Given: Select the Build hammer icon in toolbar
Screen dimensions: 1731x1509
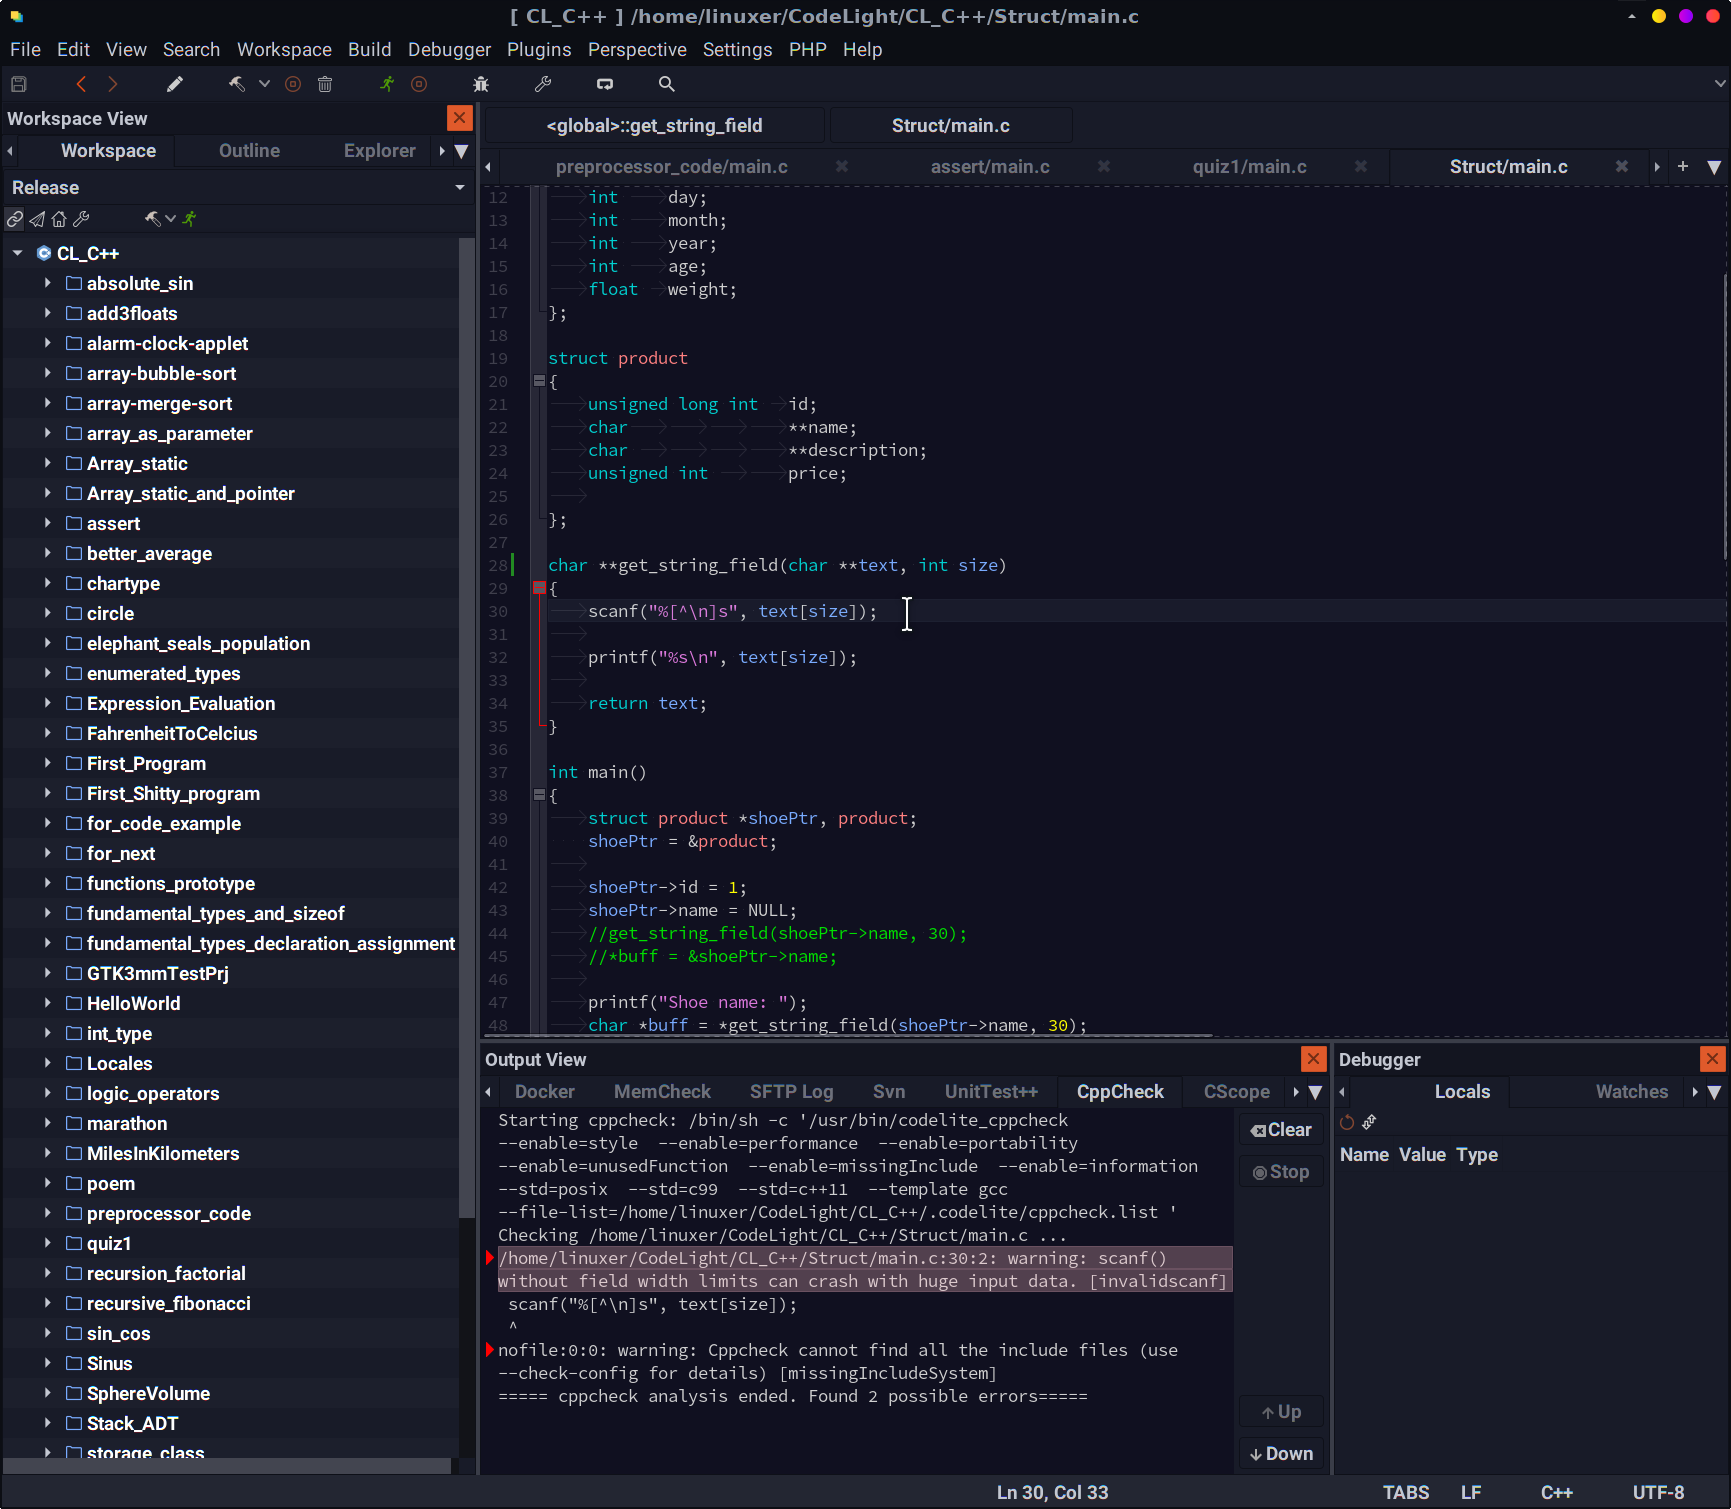Looking at the screenshot, I should tap(237, 84).
